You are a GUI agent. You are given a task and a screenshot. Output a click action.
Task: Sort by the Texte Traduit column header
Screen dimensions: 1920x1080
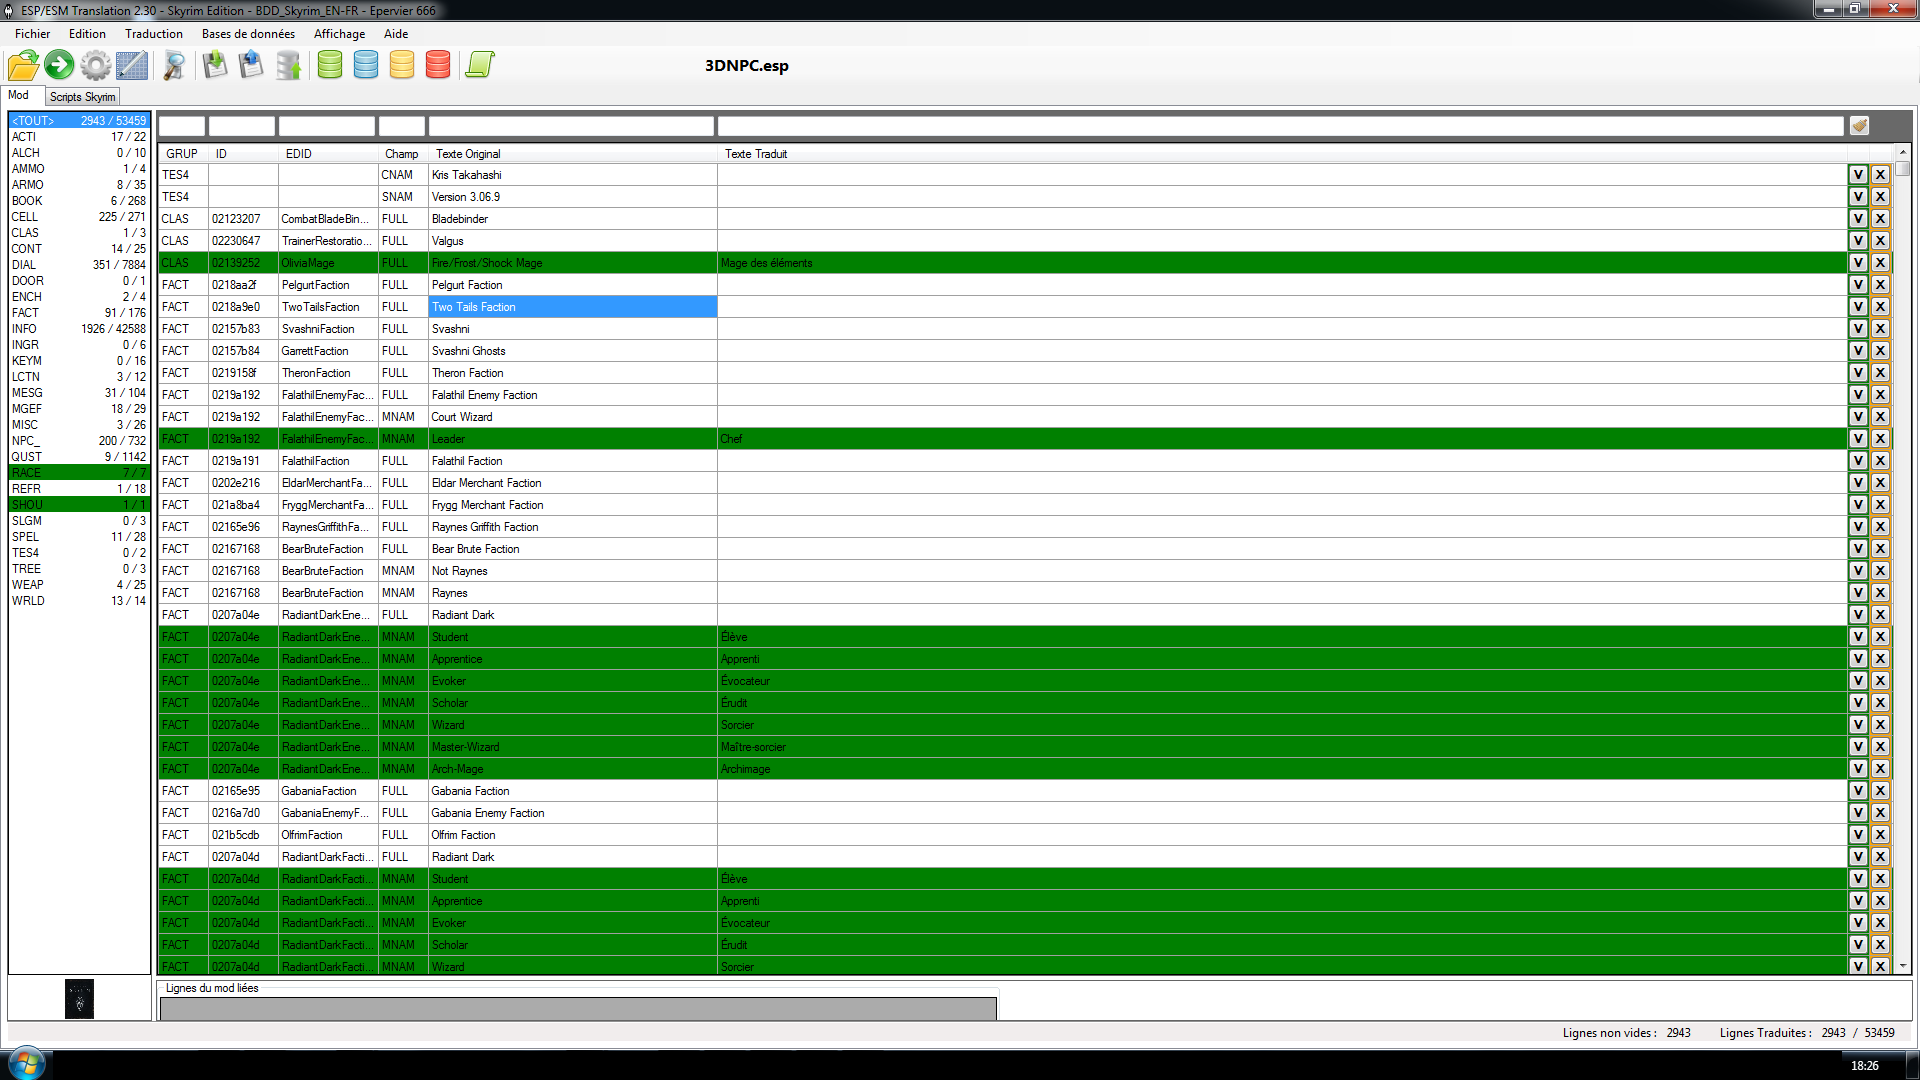click(1282, 154)
